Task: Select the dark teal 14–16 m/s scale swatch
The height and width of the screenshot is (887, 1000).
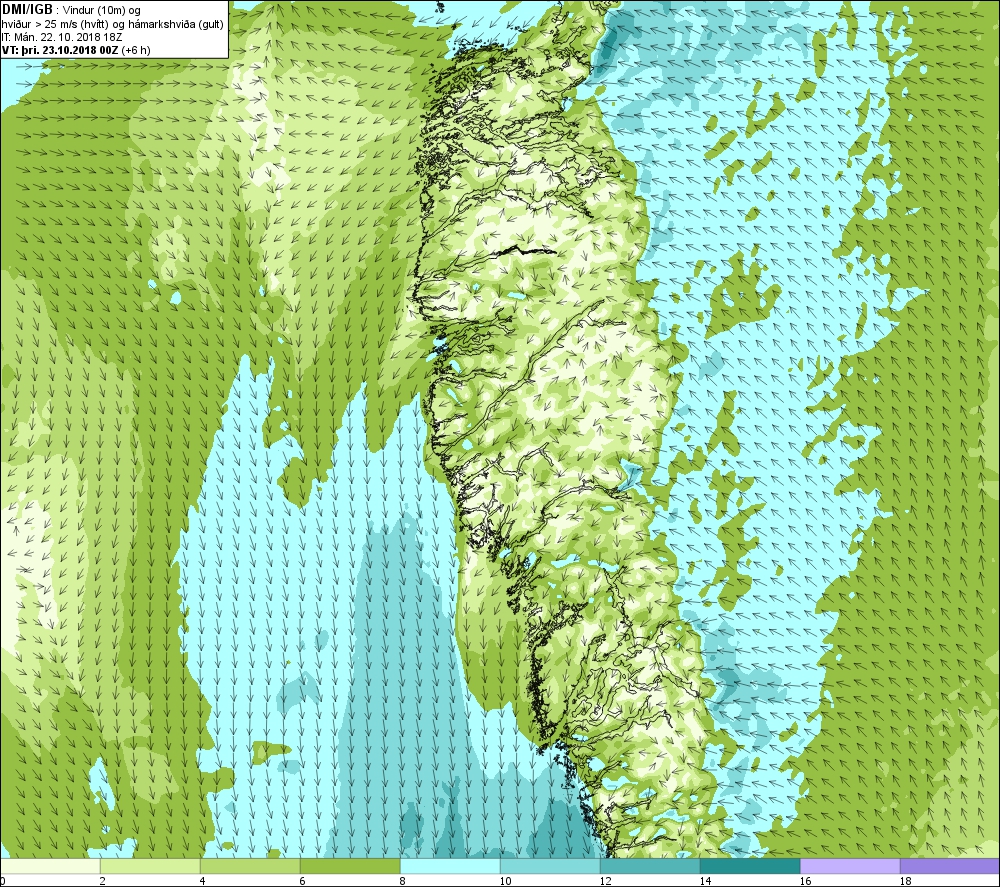Action: [750, 866]
